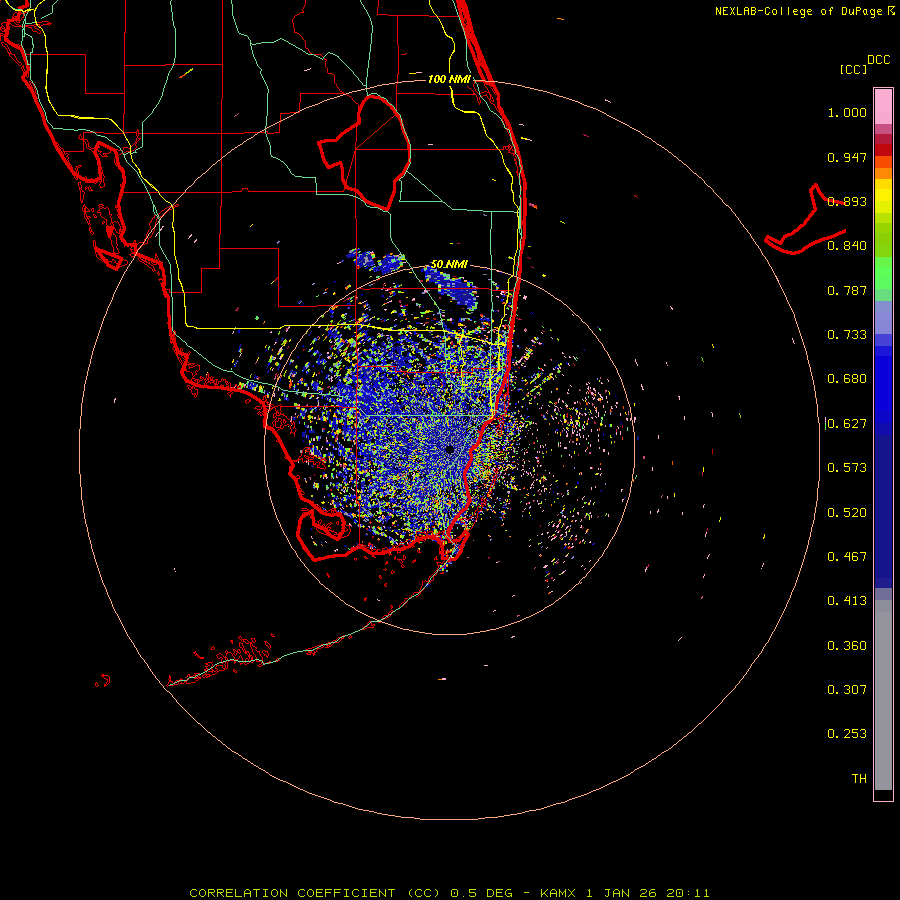Select the 0.787 scale value
Screen dimensions: 900x900
[x=847, y=290]
